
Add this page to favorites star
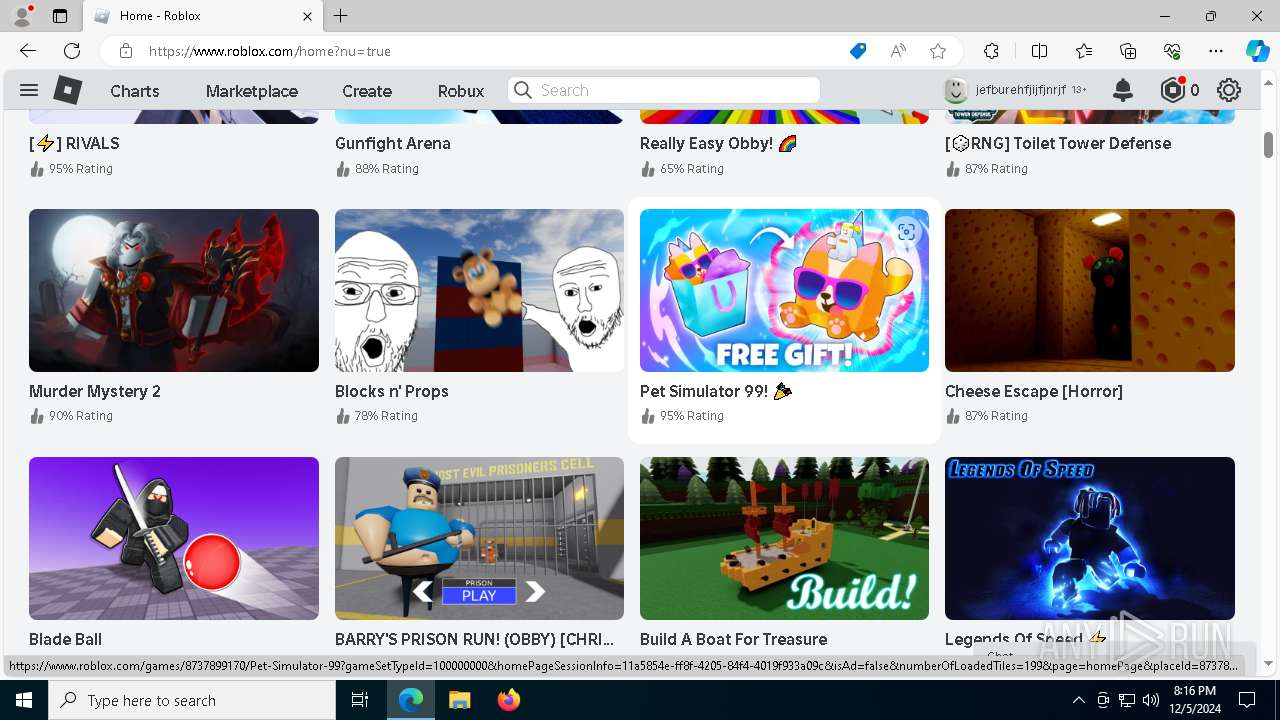pyautogui.click(x=938, y=51)
